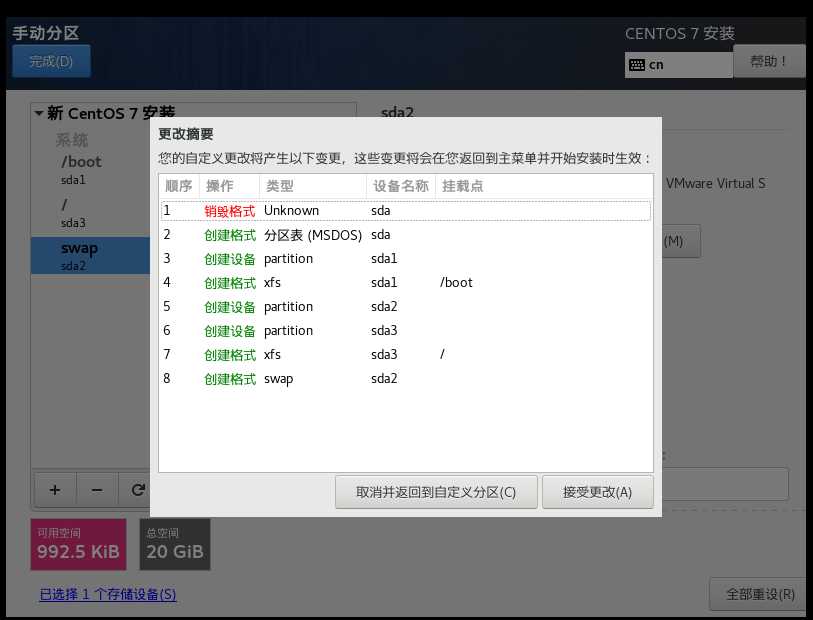Click the 顺序 column header
Screen dimensions: 813x620
point(177,186)
